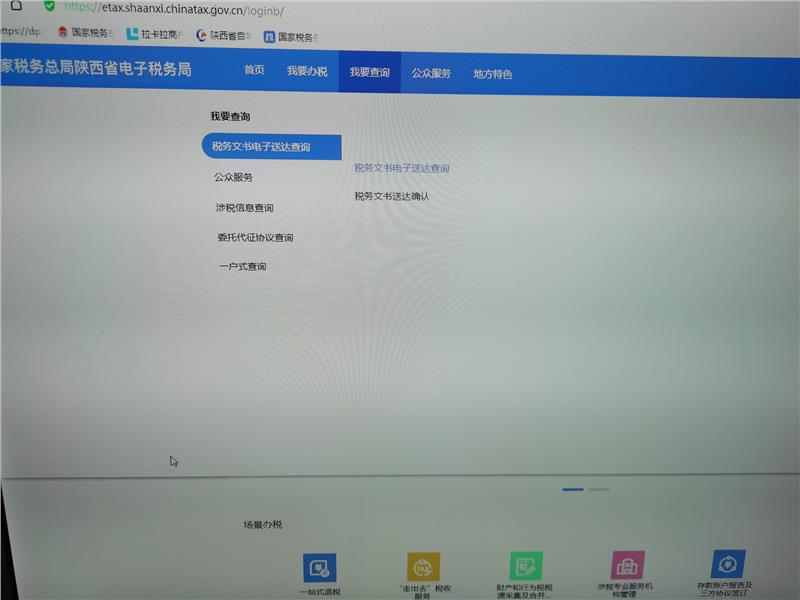800x600 pixels.
Task: Open the 拉卡拉商户 bookmark
Action: click(x=154, y=34)
